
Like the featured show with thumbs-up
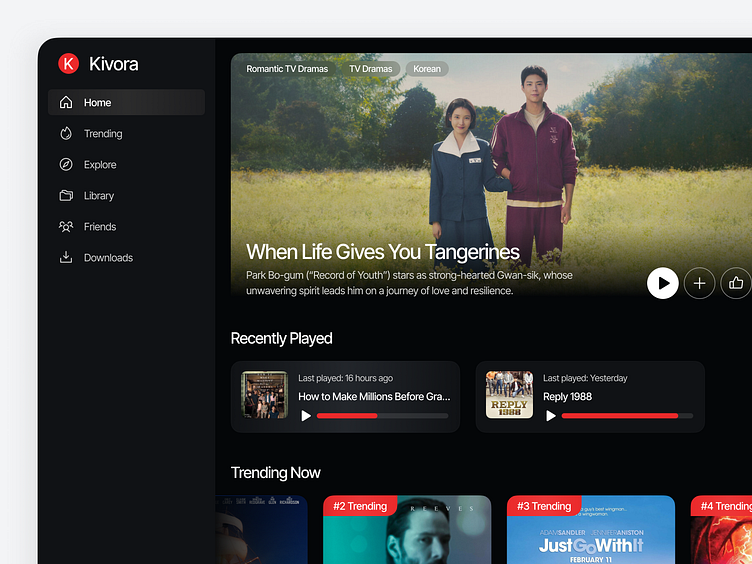(736, 283)
